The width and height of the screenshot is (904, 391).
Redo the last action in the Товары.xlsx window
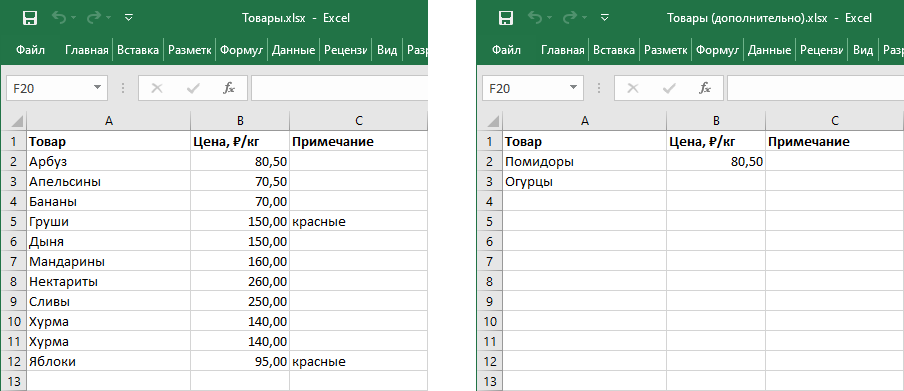click(94, 18)
